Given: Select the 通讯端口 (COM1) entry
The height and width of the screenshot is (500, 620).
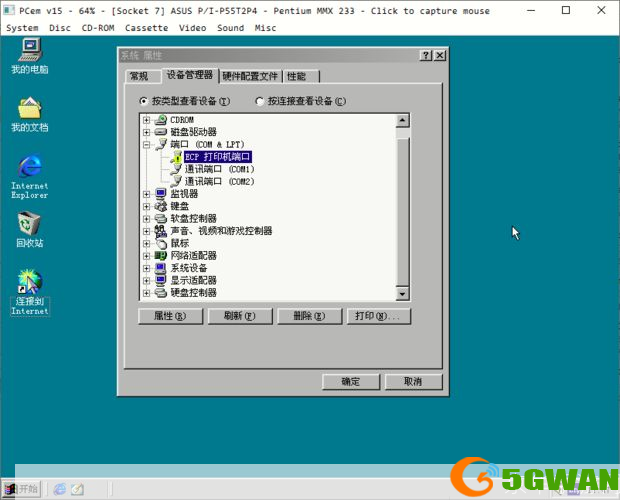Looking at the screenshot, I should click(219, 169).
